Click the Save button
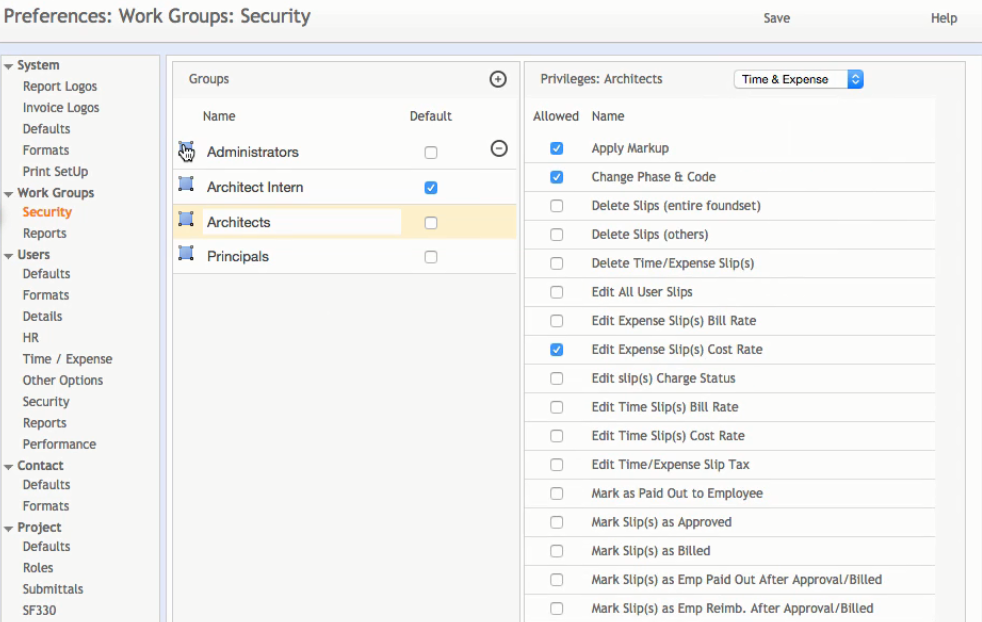Screen dimensions: 982x622 [776, 18]
